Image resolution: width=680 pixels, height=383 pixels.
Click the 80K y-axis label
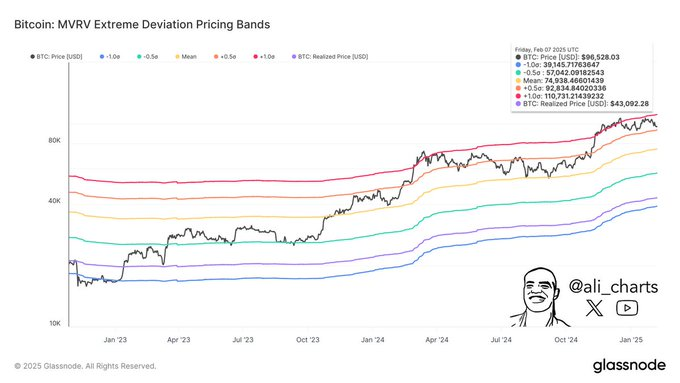pos(55,141)
